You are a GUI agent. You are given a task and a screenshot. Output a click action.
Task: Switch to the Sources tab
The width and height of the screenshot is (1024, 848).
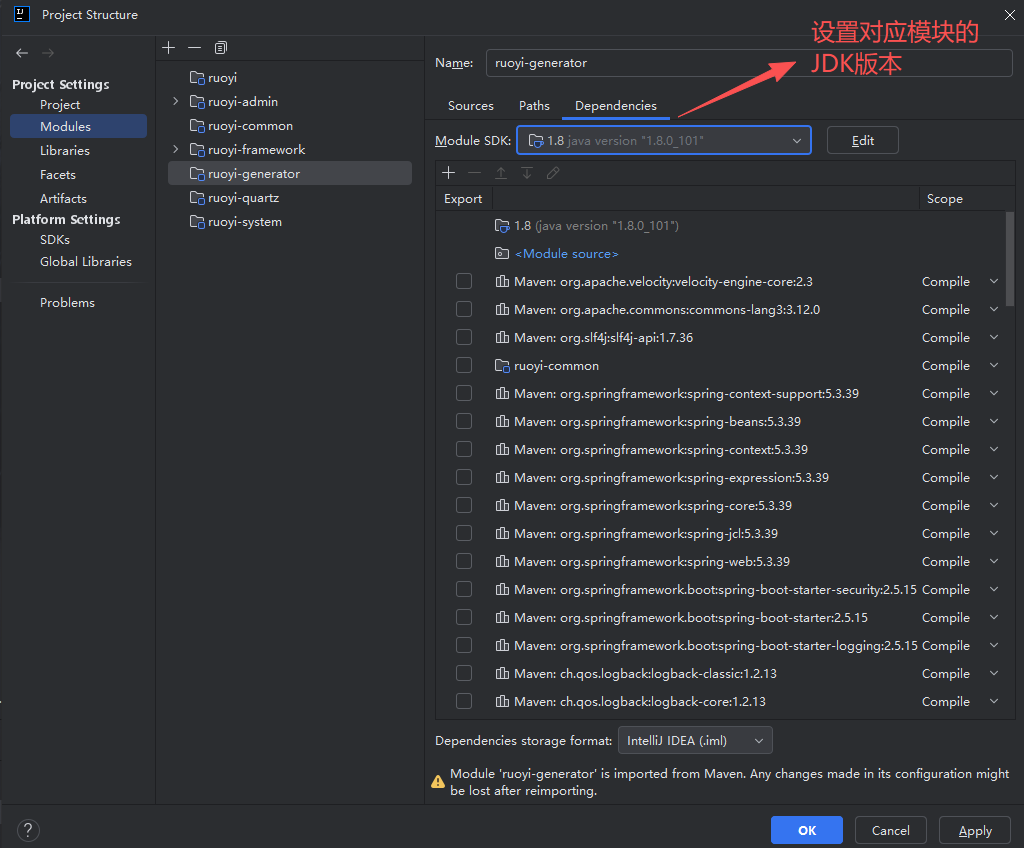[471, 106]
